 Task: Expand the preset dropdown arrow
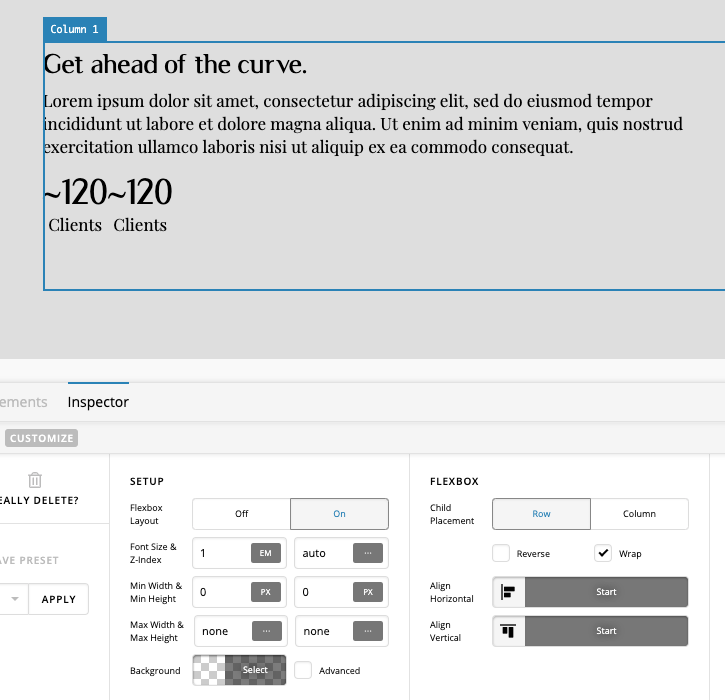coord(15,599)
